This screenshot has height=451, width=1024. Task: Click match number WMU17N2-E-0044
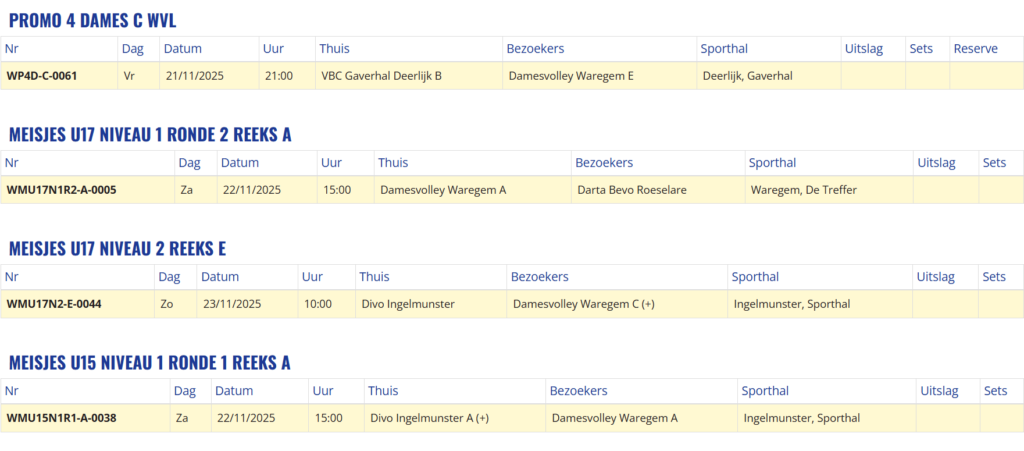(x=54, y=304)
